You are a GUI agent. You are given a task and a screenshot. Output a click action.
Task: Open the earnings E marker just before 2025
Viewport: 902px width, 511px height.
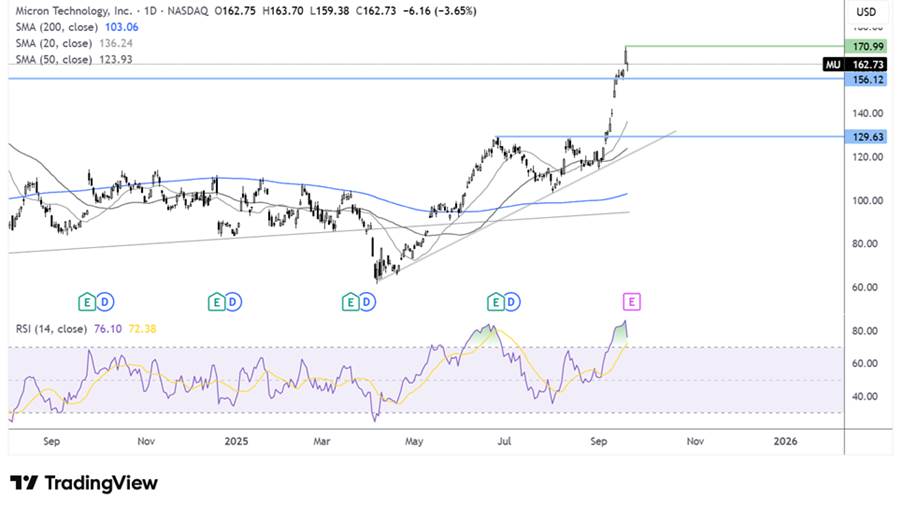pos(216,302)
